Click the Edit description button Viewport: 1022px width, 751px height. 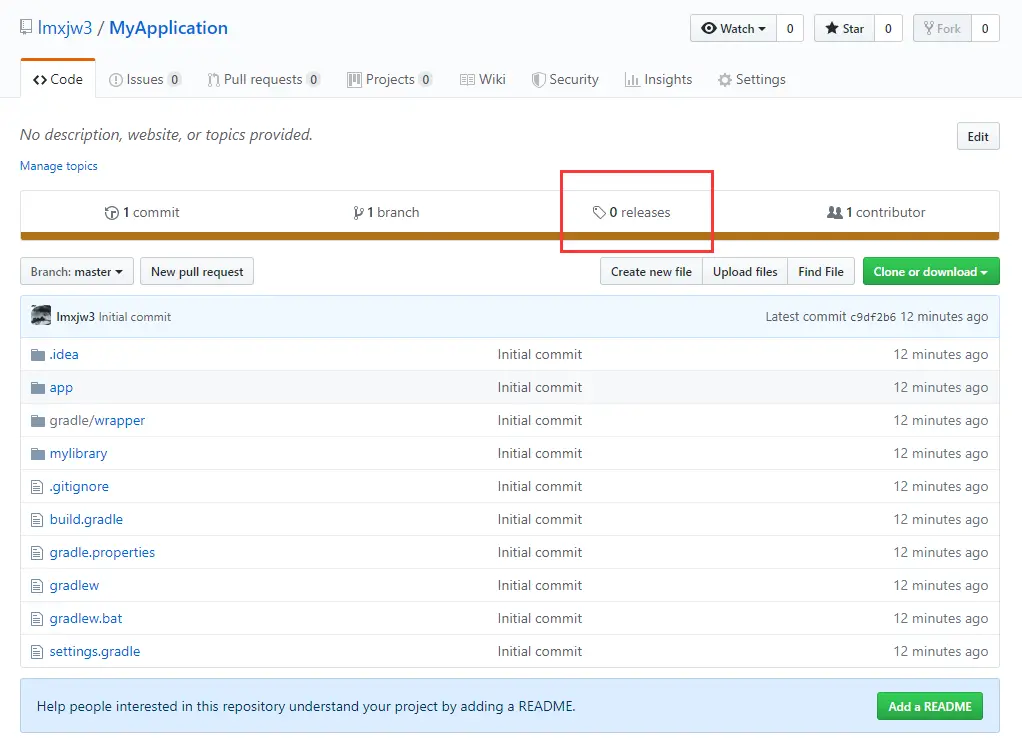pos(978,136)
